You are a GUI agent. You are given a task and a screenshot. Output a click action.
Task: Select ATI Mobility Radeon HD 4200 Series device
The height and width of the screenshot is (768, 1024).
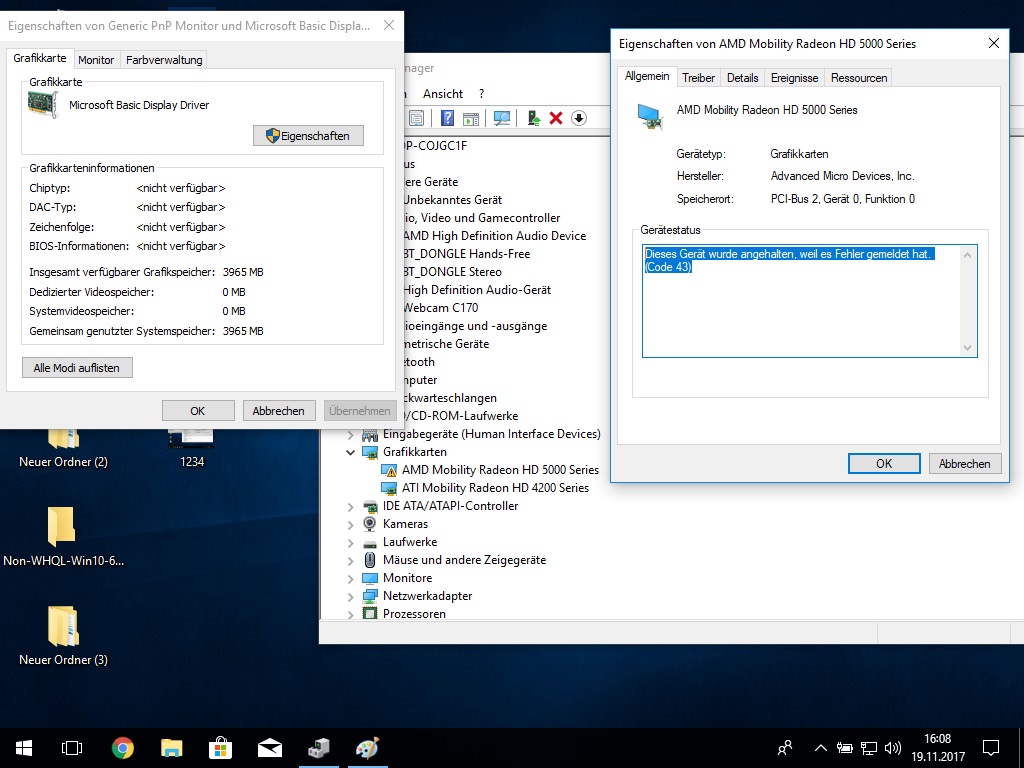[x=495, y=488]
